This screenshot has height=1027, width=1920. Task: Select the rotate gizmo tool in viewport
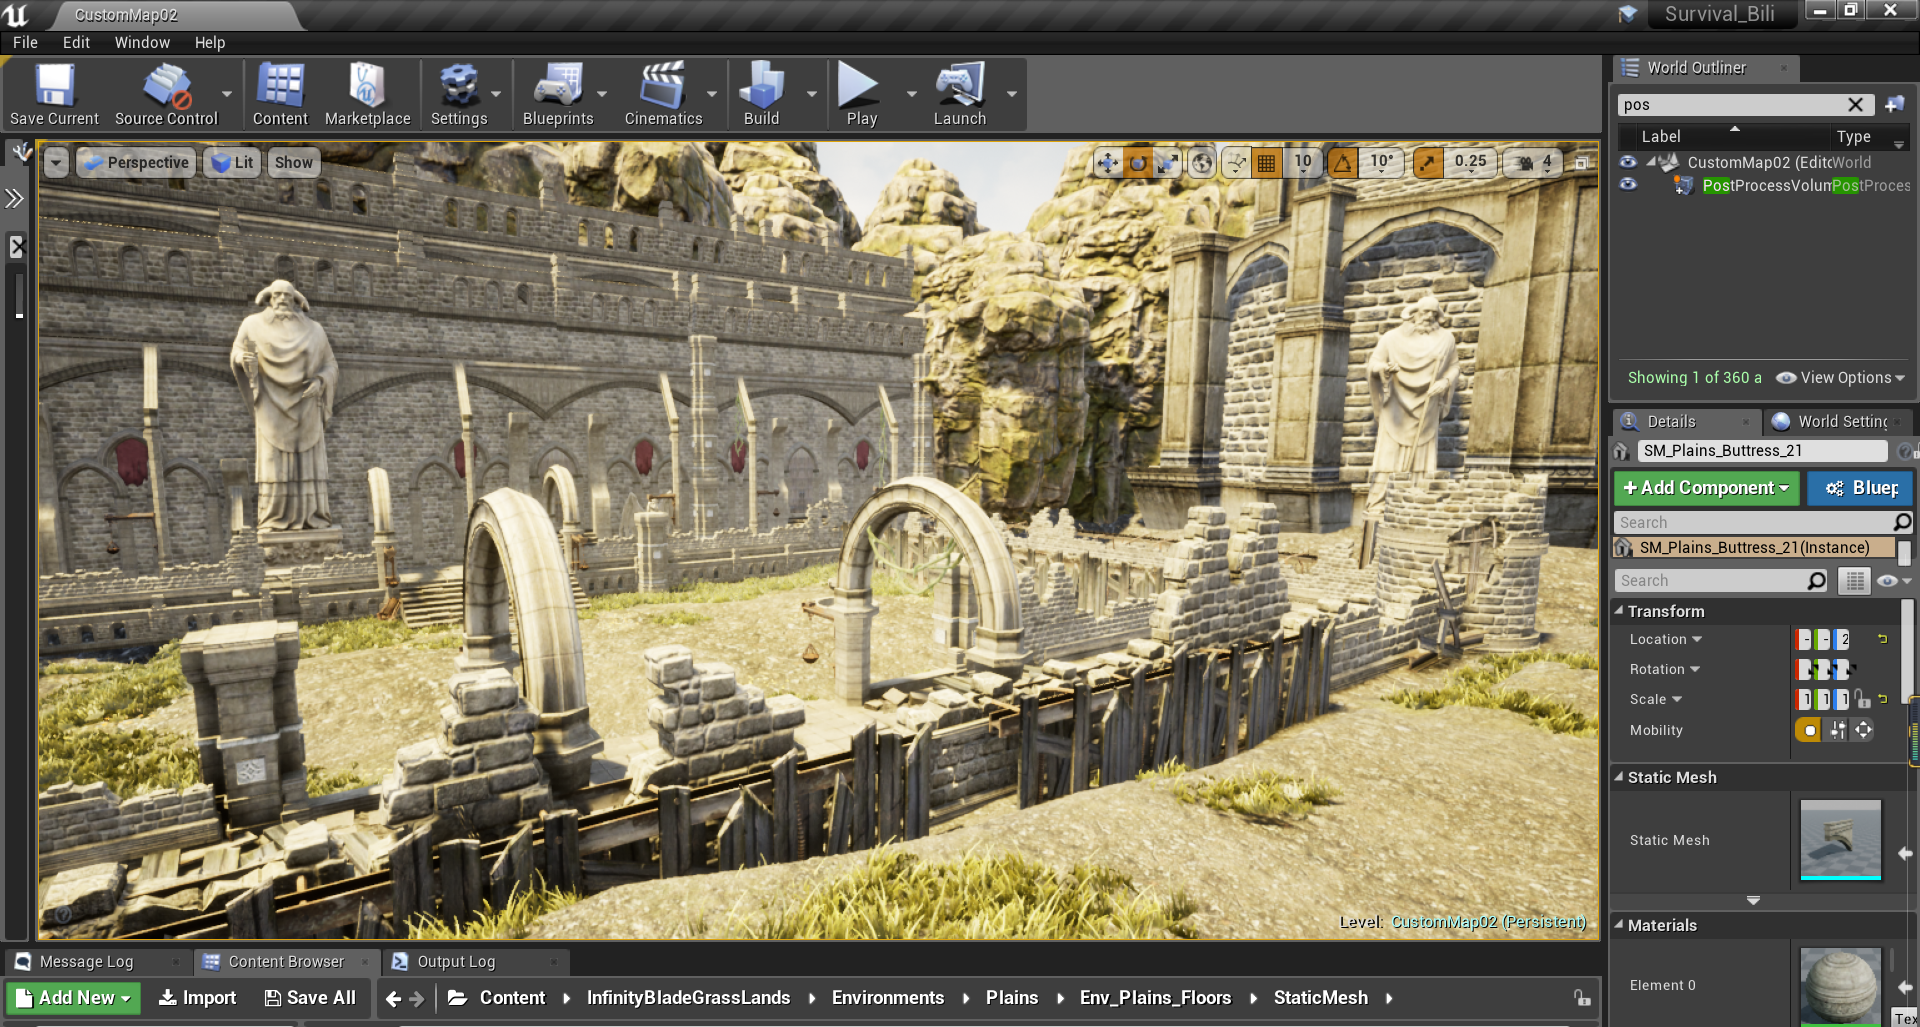pyautogui.click(x=1138, y=162)
